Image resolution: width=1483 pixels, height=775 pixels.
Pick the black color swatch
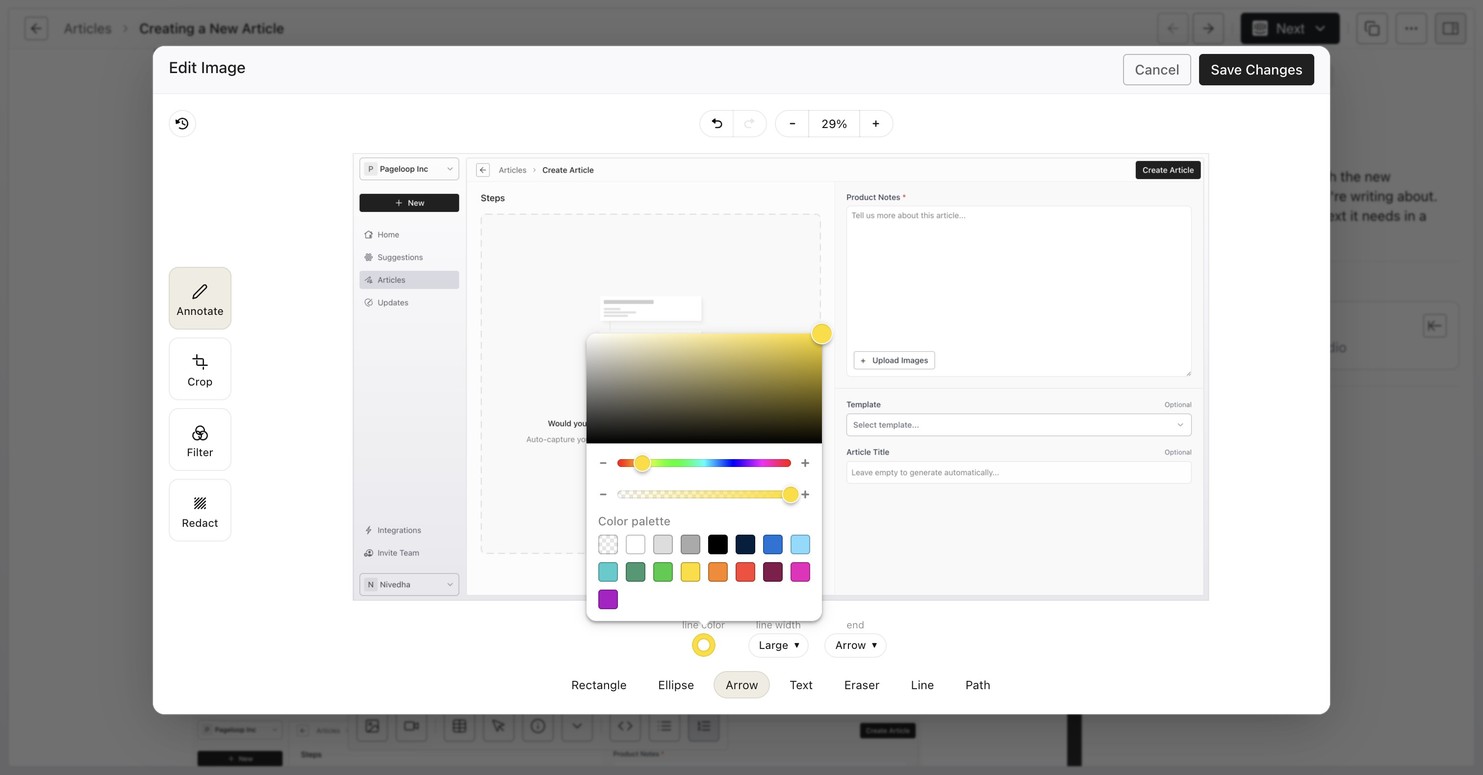(x=718, y=544)
